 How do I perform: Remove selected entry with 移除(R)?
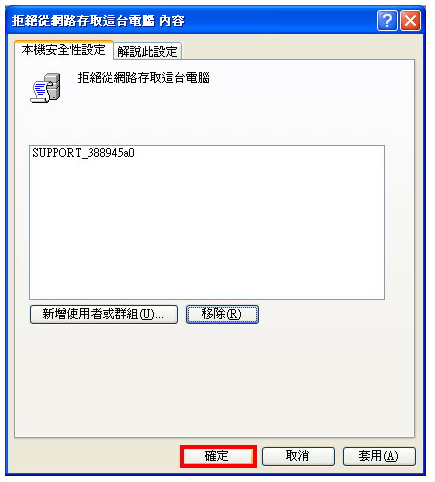(x=222, y=314)
